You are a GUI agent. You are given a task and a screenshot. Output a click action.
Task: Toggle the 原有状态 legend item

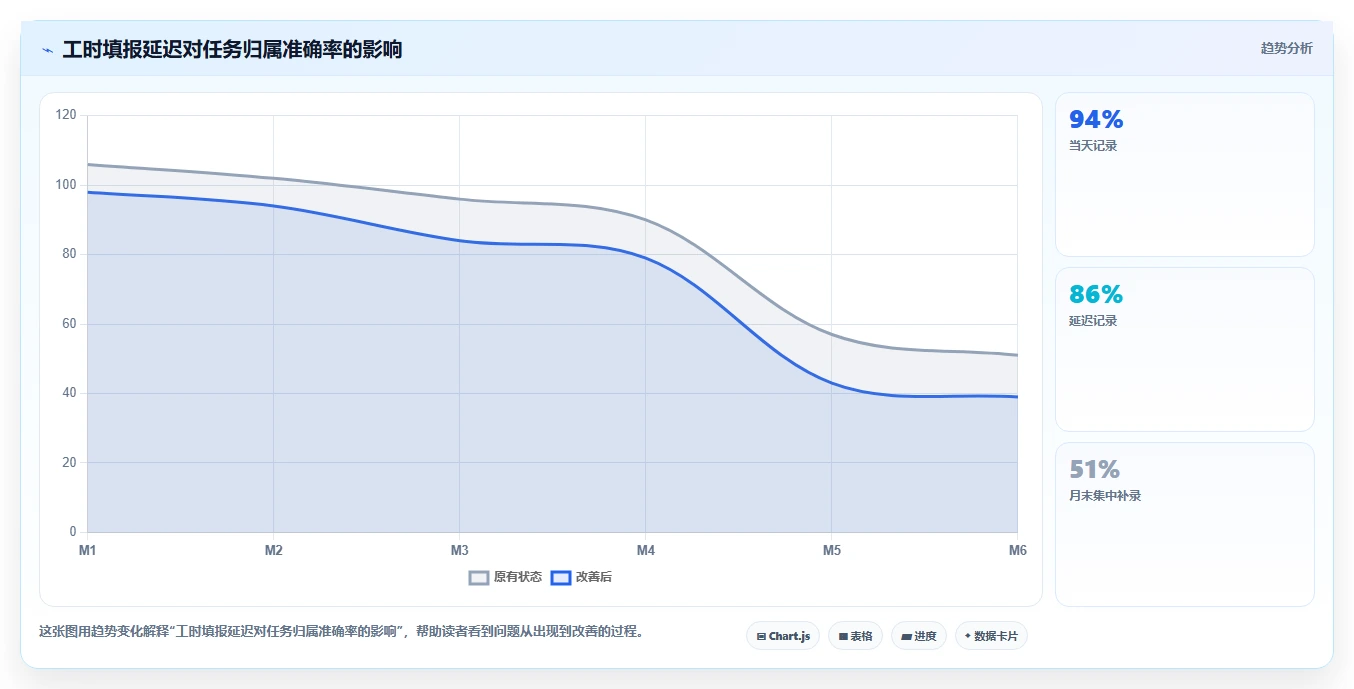(506, 577)
